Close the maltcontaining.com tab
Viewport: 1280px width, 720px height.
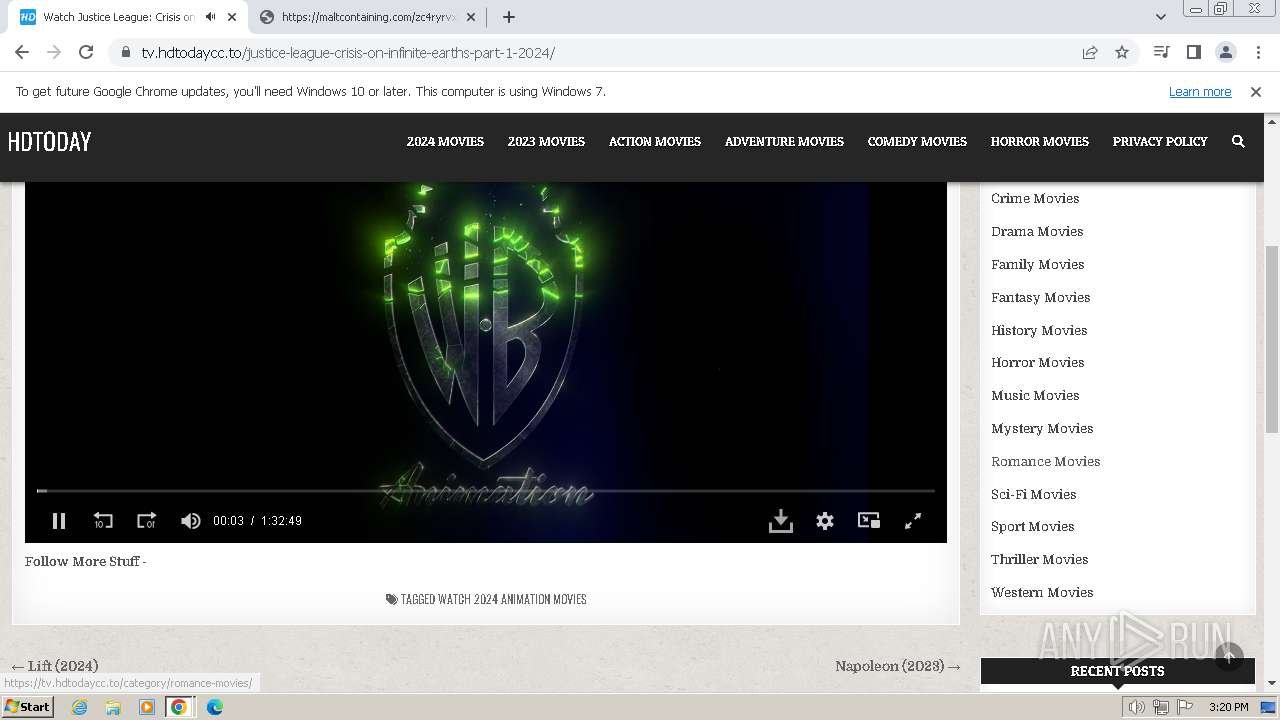click(x=471, y=17)
